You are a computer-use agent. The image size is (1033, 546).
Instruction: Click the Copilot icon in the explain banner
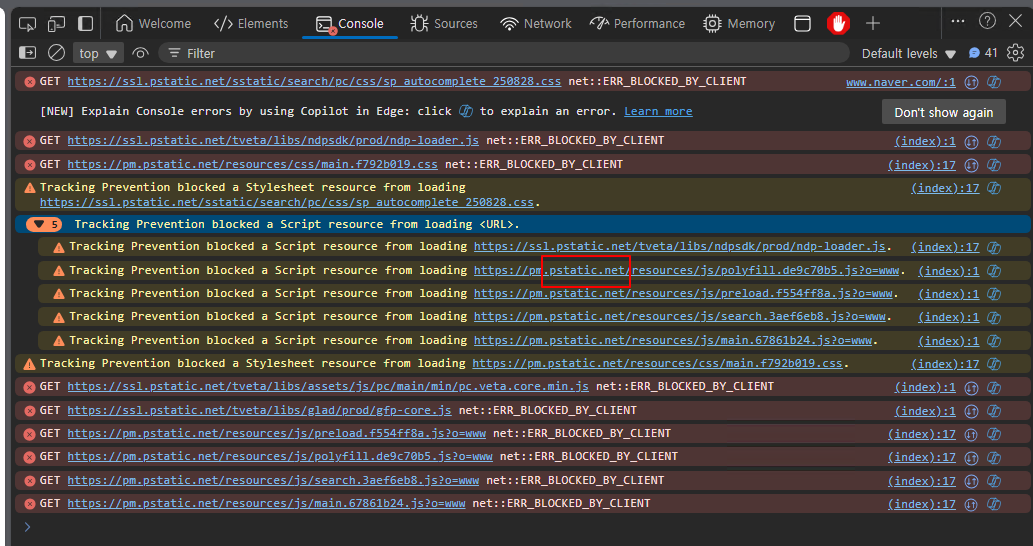pos(466,111)
